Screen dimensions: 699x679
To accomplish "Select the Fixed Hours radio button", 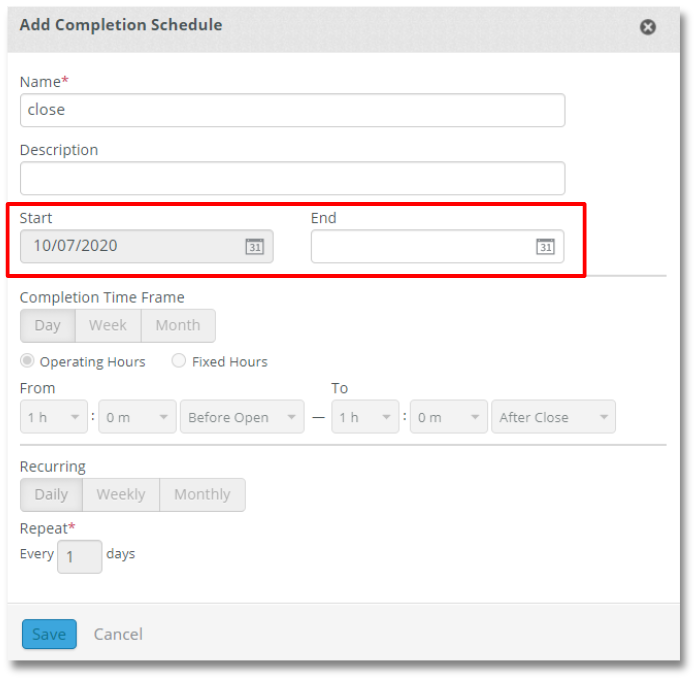I will [x=179, y=361].
